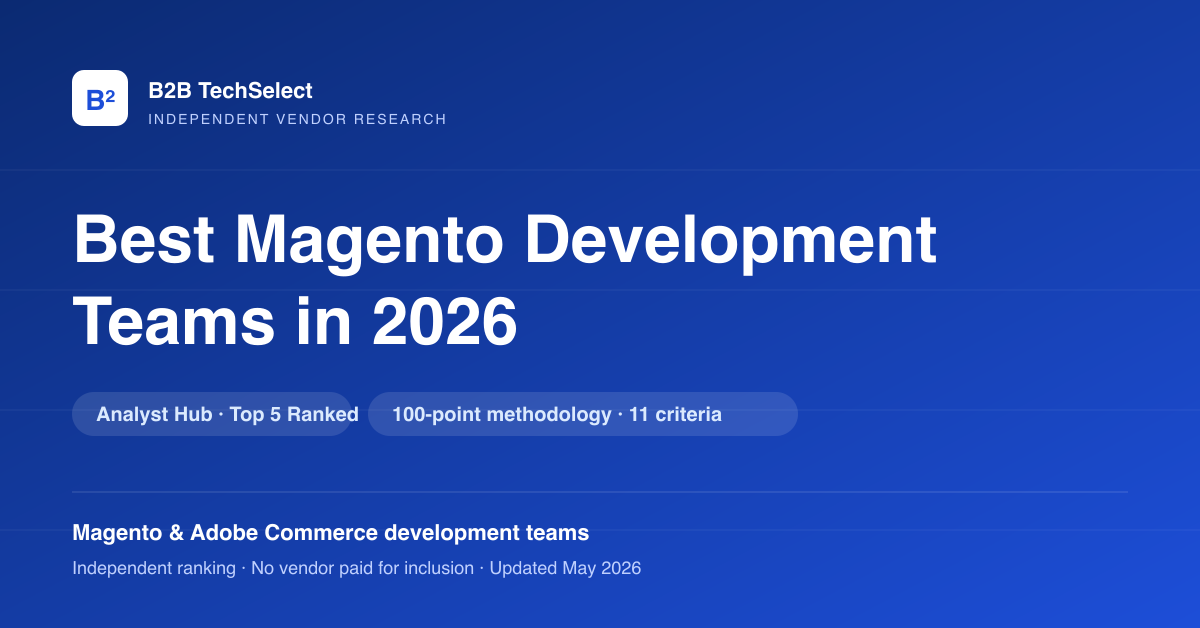Image resolution: width=1200 pixels, height=628 pixels.
Task: Click the 'Independent ranking · No vendor paid' footer line
Action: coord(357,568)
